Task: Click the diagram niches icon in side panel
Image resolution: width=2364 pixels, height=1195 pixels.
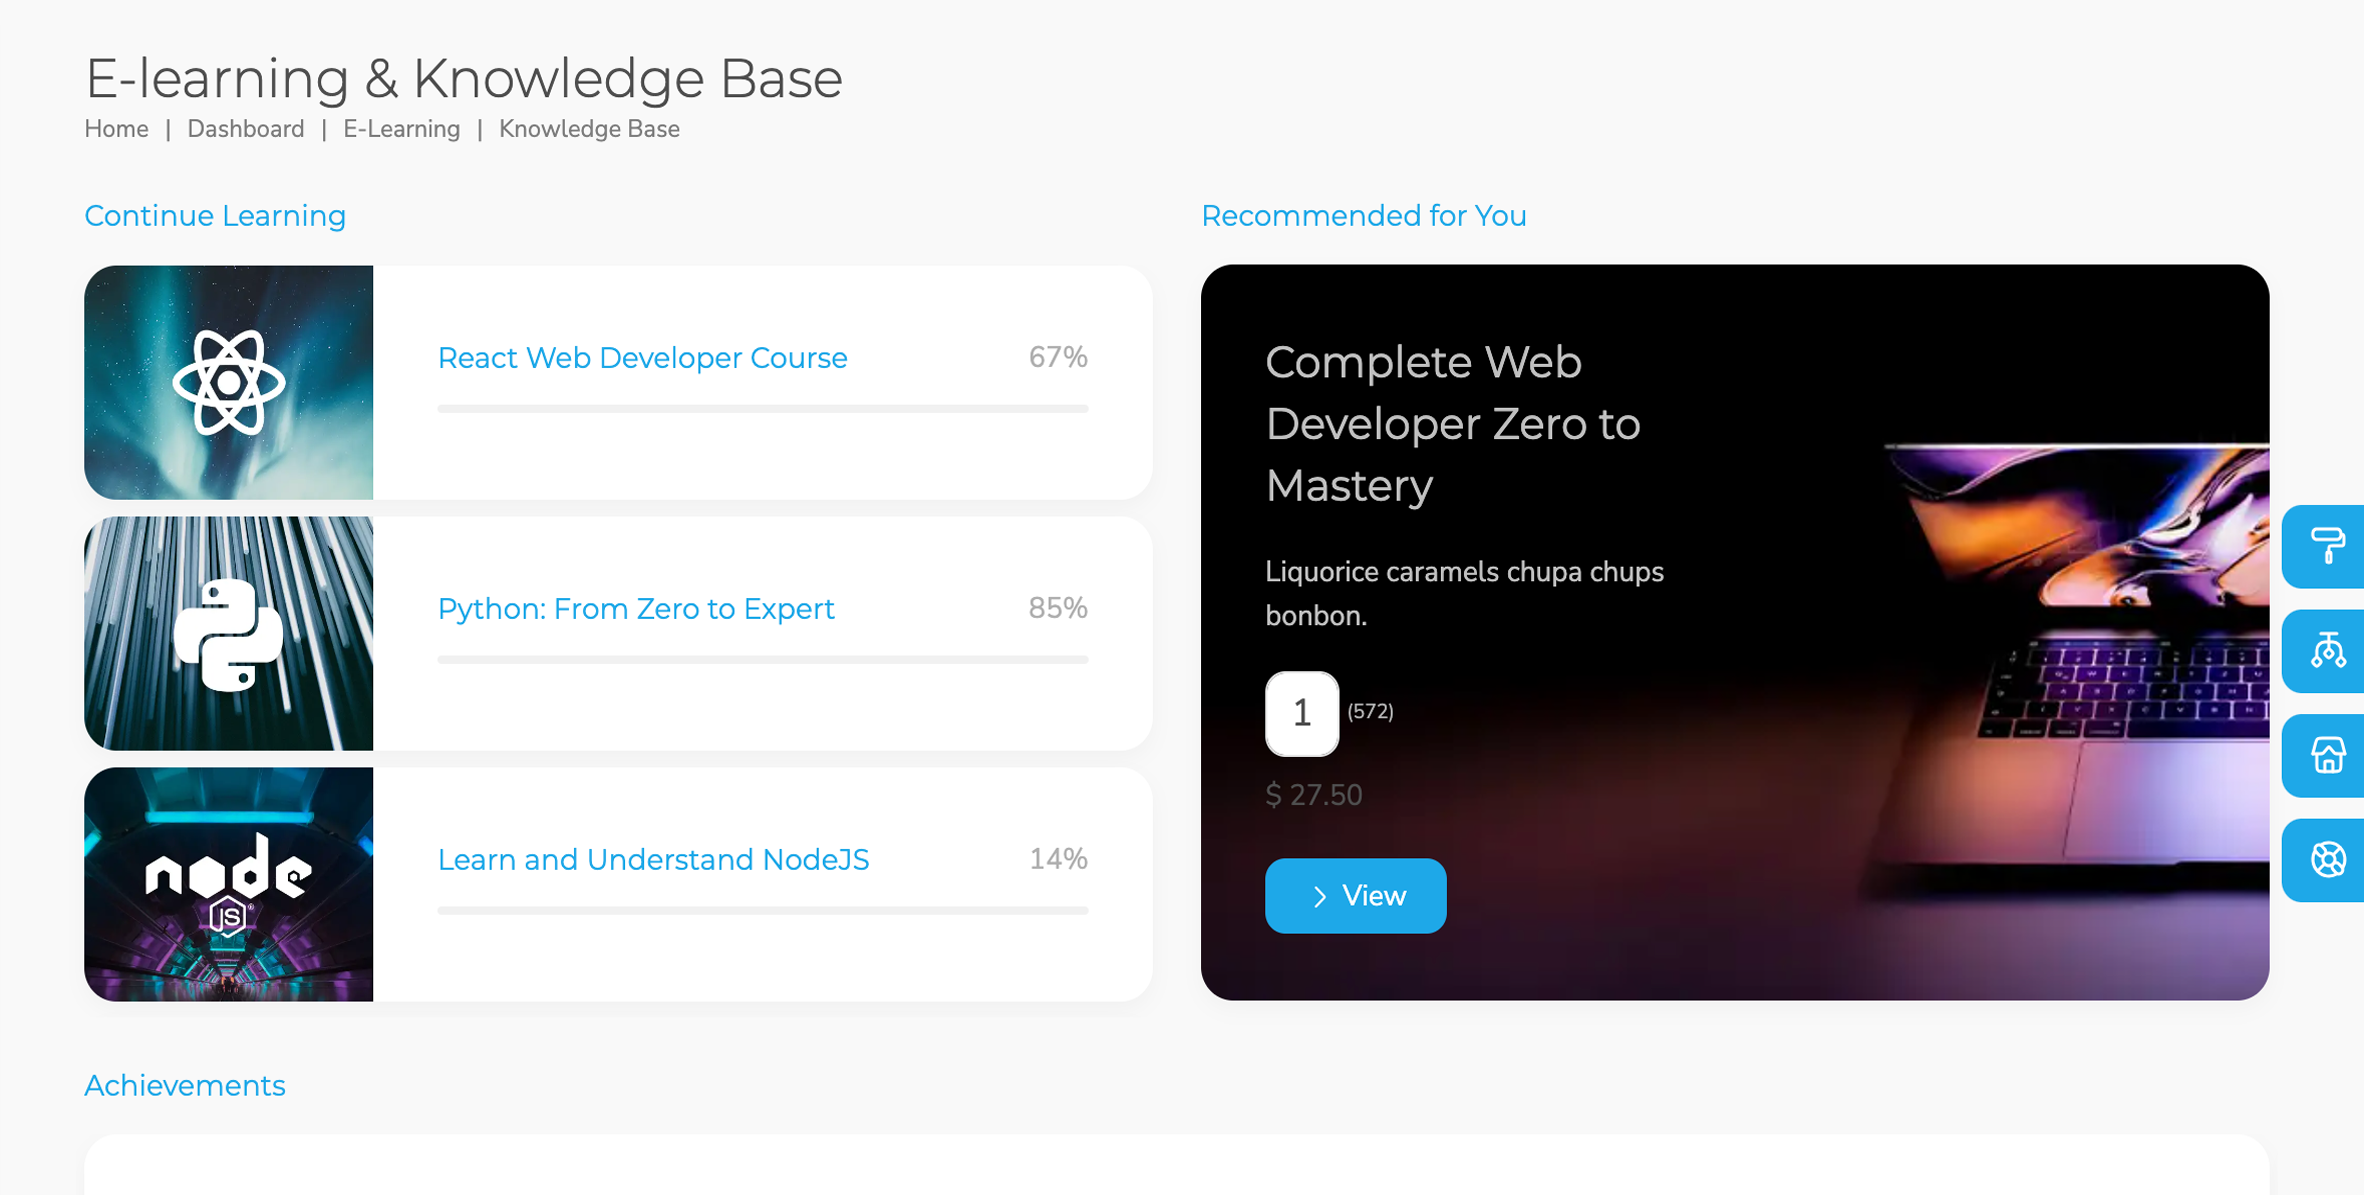Action: coord(2327,651)
